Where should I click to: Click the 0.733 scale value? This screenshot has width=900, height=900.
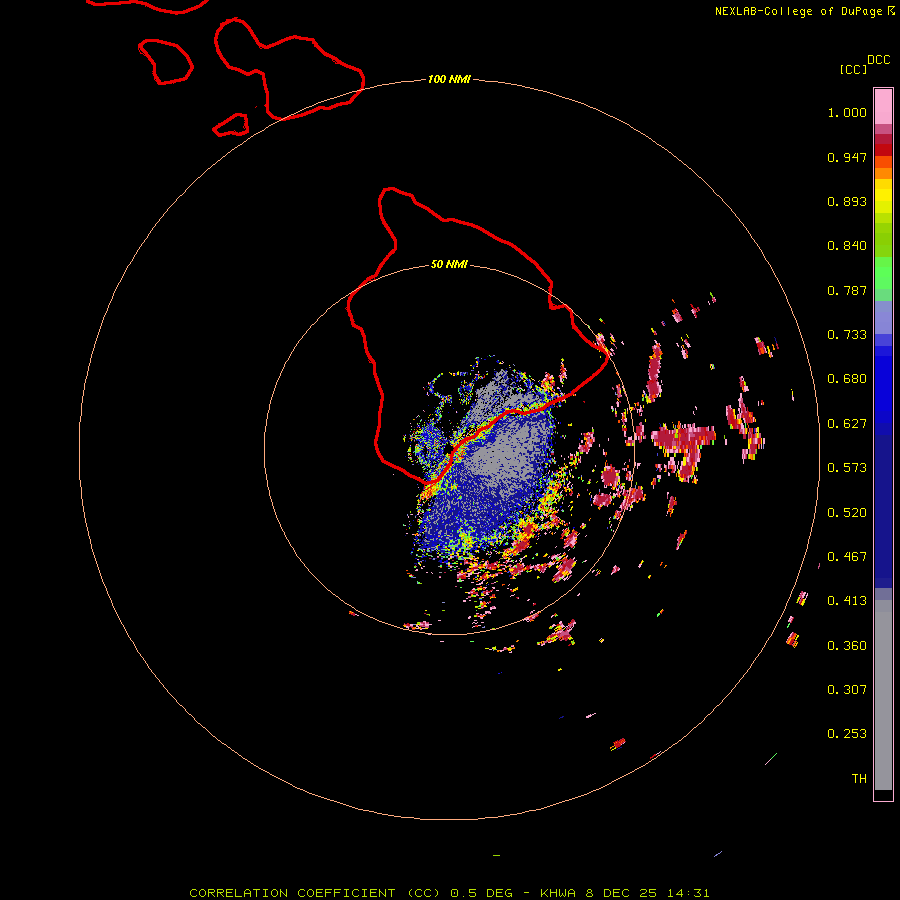tap(847, 335)
